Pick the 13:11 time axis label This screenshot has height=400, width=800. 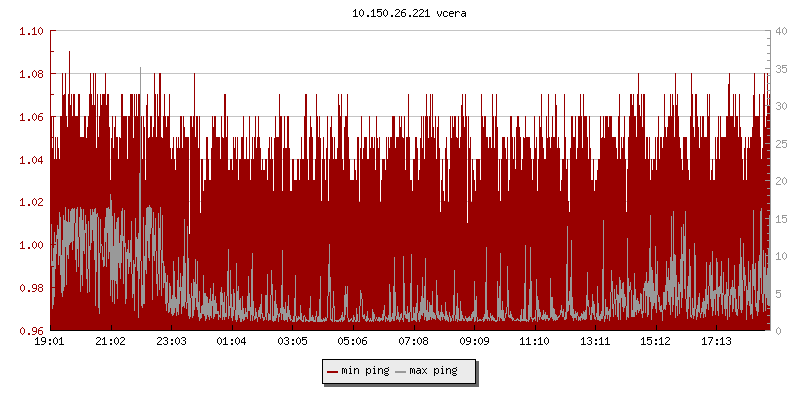tap(595, 342)
